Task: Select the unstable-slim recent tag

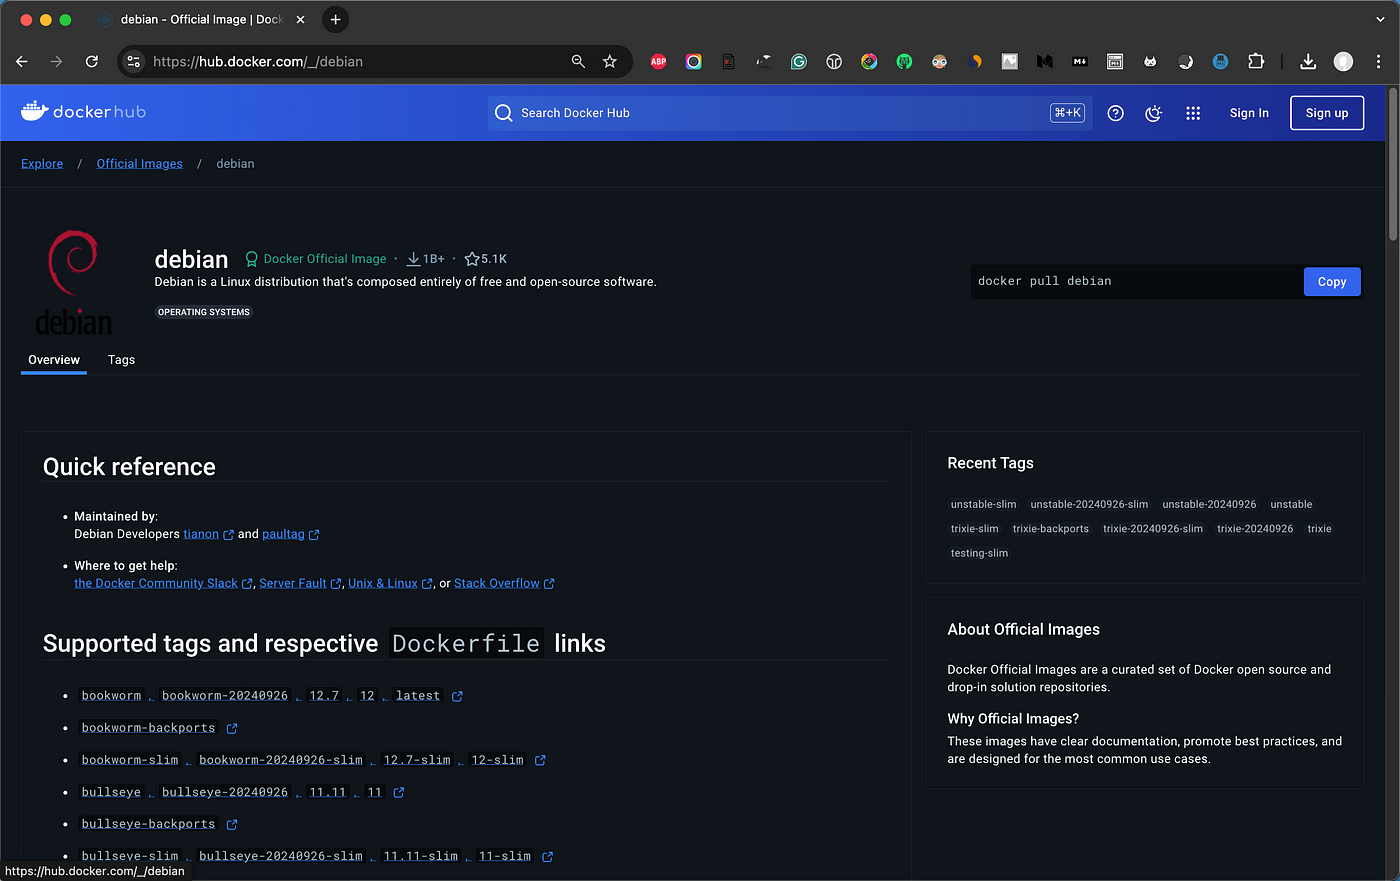Action: click(983, 504)
